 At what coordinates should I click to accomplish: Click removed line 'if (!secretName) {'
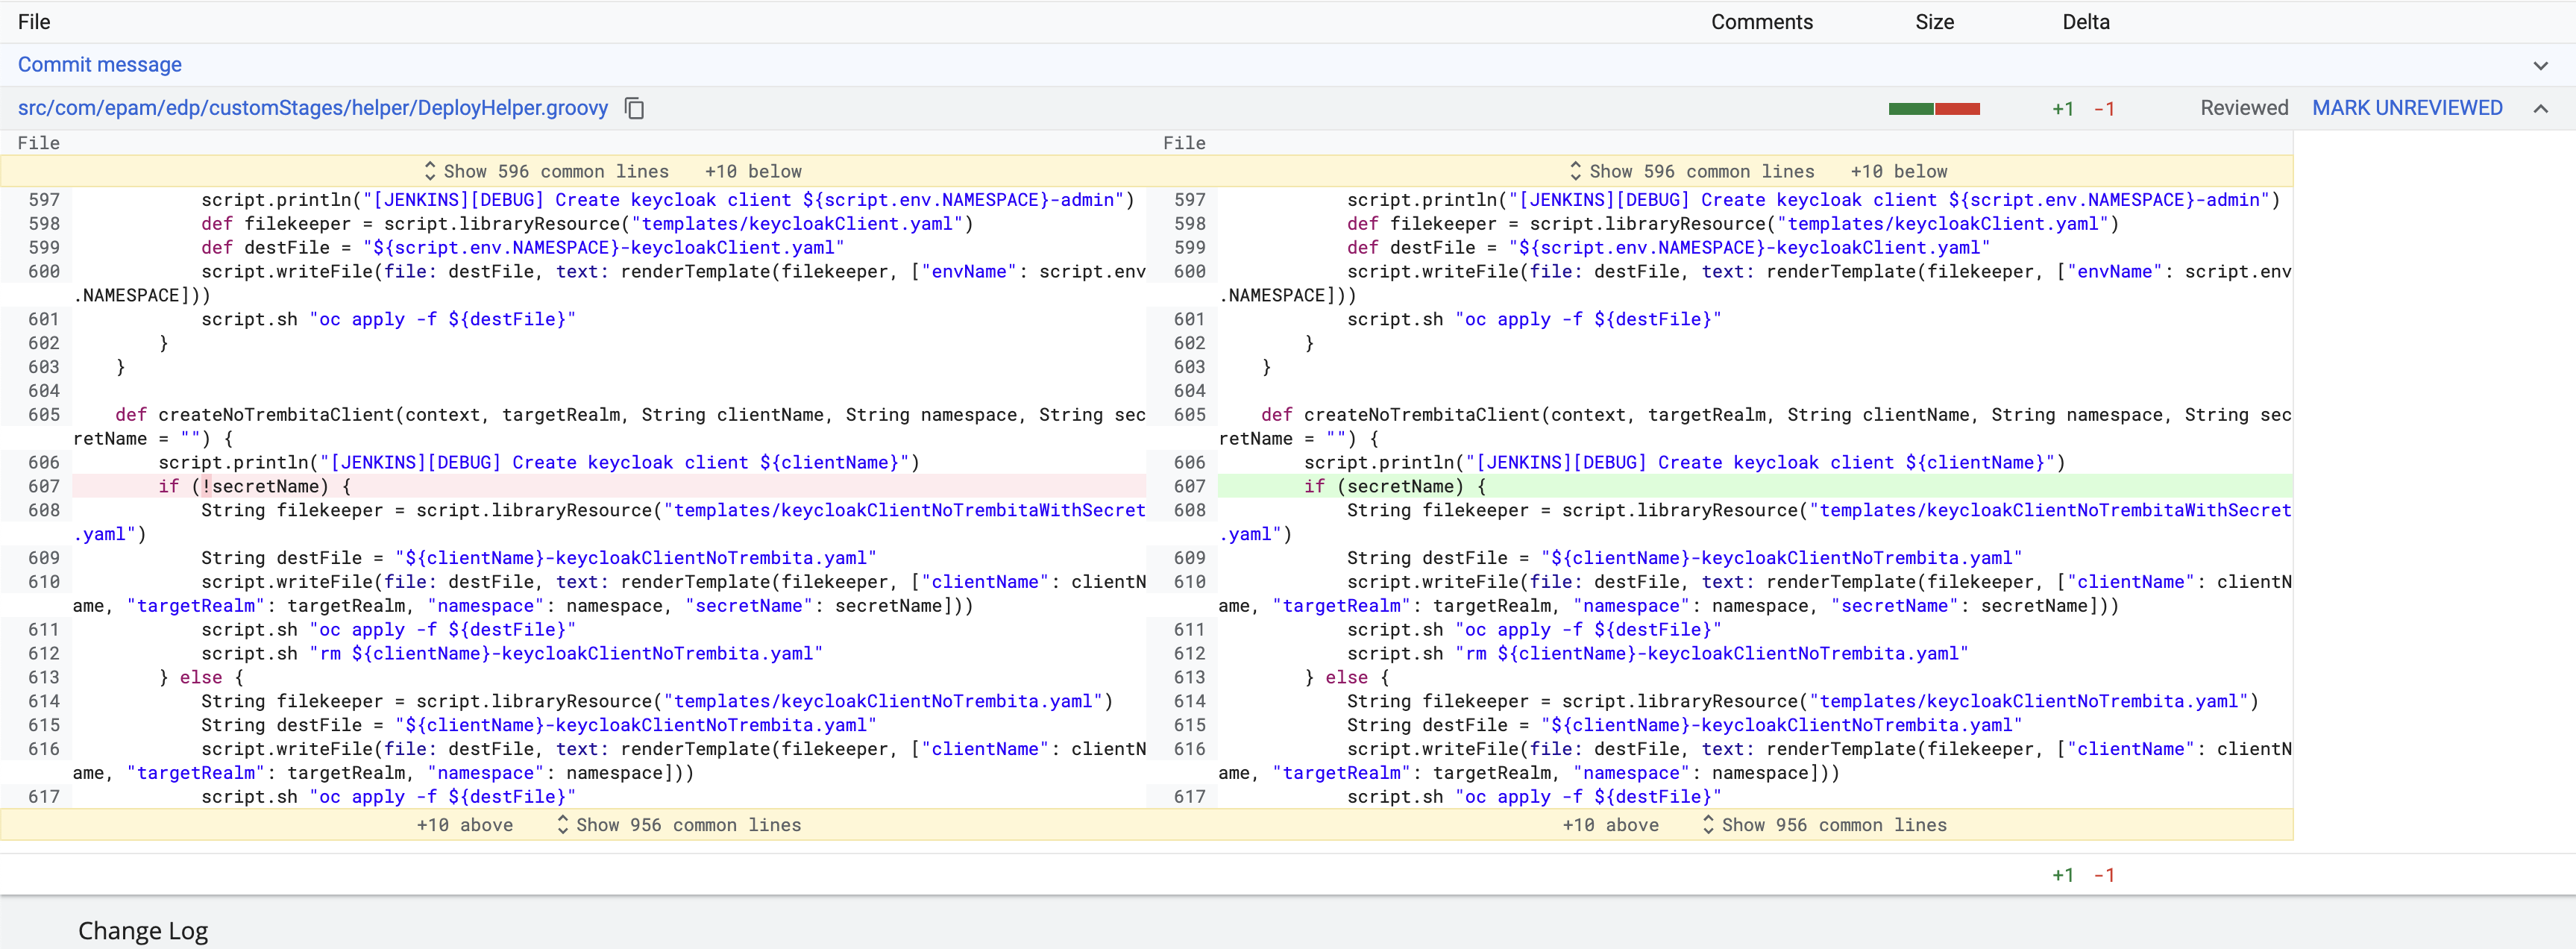[x=609, y=486]
